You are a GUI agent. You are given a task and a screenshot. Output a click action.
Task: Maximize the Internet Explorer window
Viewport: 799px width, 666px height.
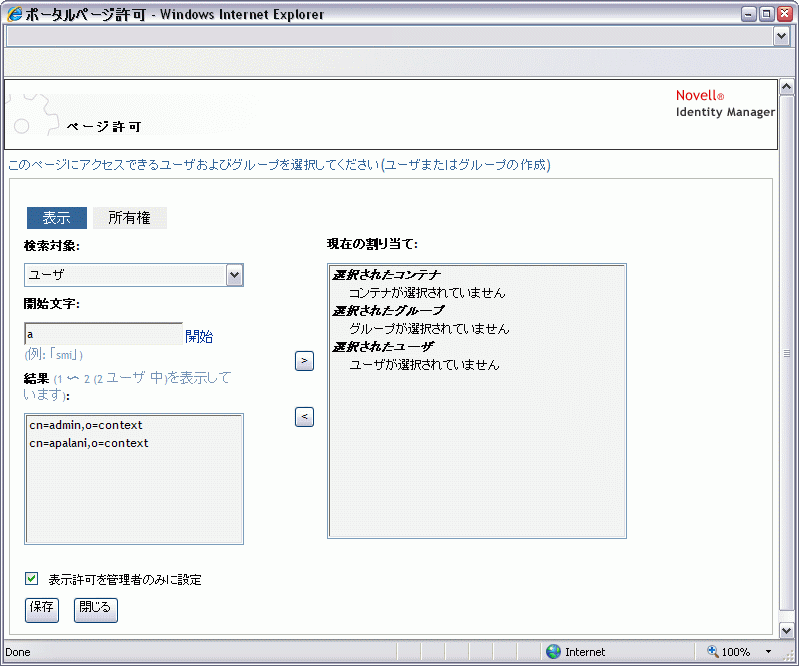[766, 14]
